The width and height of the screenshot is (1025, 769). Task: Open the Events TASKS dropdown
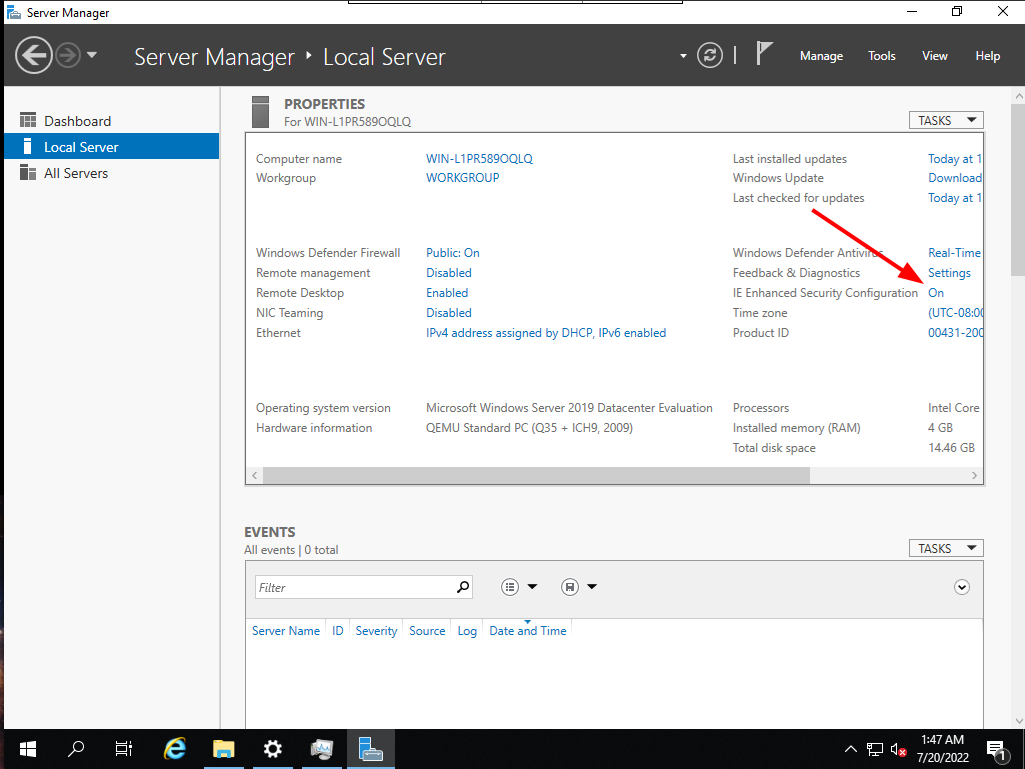tap(946, 548)
